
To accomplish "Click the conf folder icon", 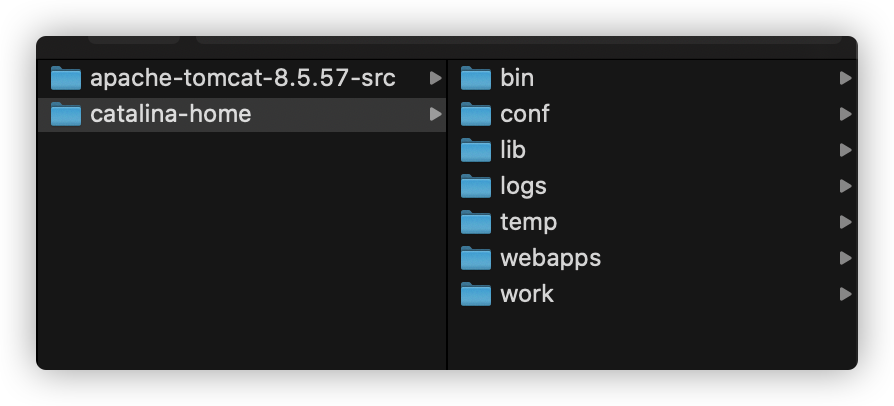I will pos(476,114).
